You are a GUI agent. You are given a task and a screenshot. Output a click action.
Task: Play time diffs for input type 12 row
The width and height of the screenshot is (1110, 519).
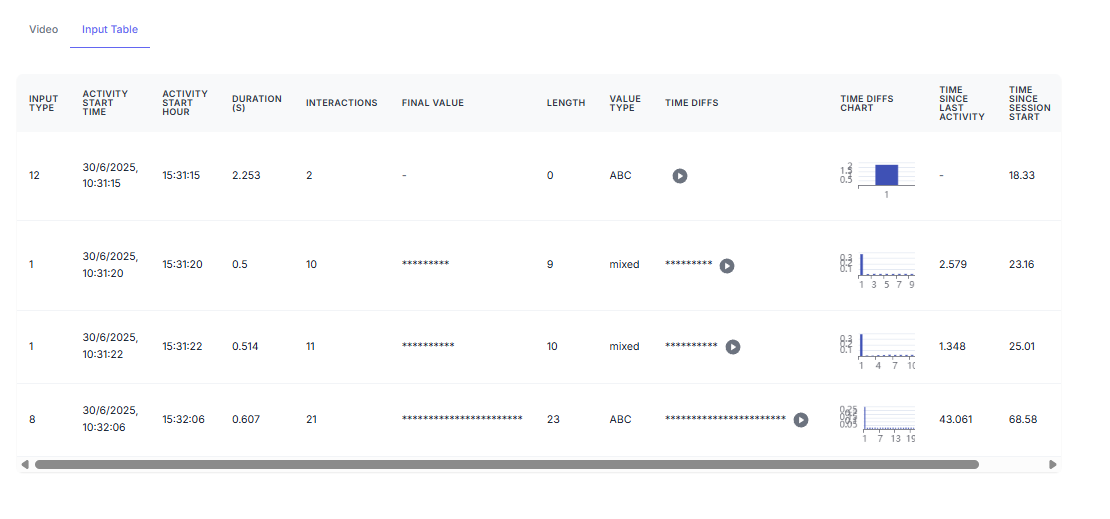pyautogui.click(x=680, y=176)
